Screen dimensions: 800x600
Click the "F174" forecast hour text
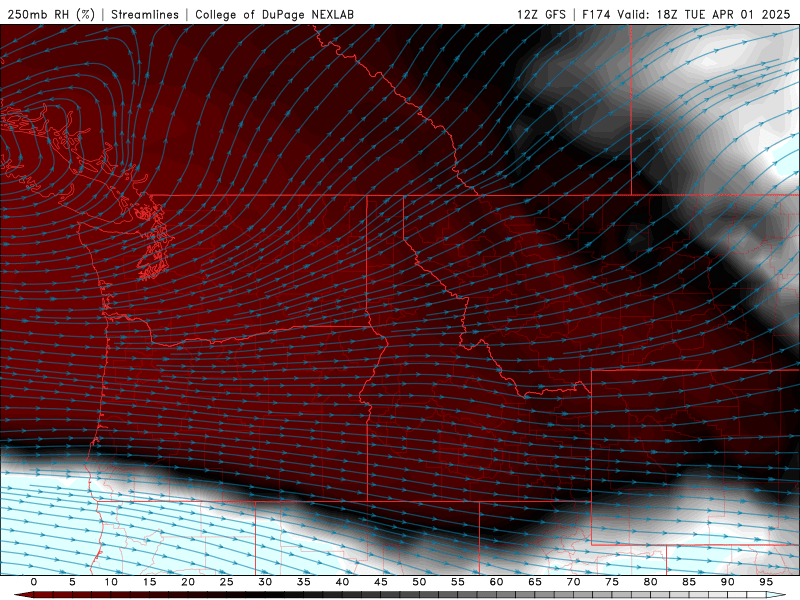[x=596, y=14]
